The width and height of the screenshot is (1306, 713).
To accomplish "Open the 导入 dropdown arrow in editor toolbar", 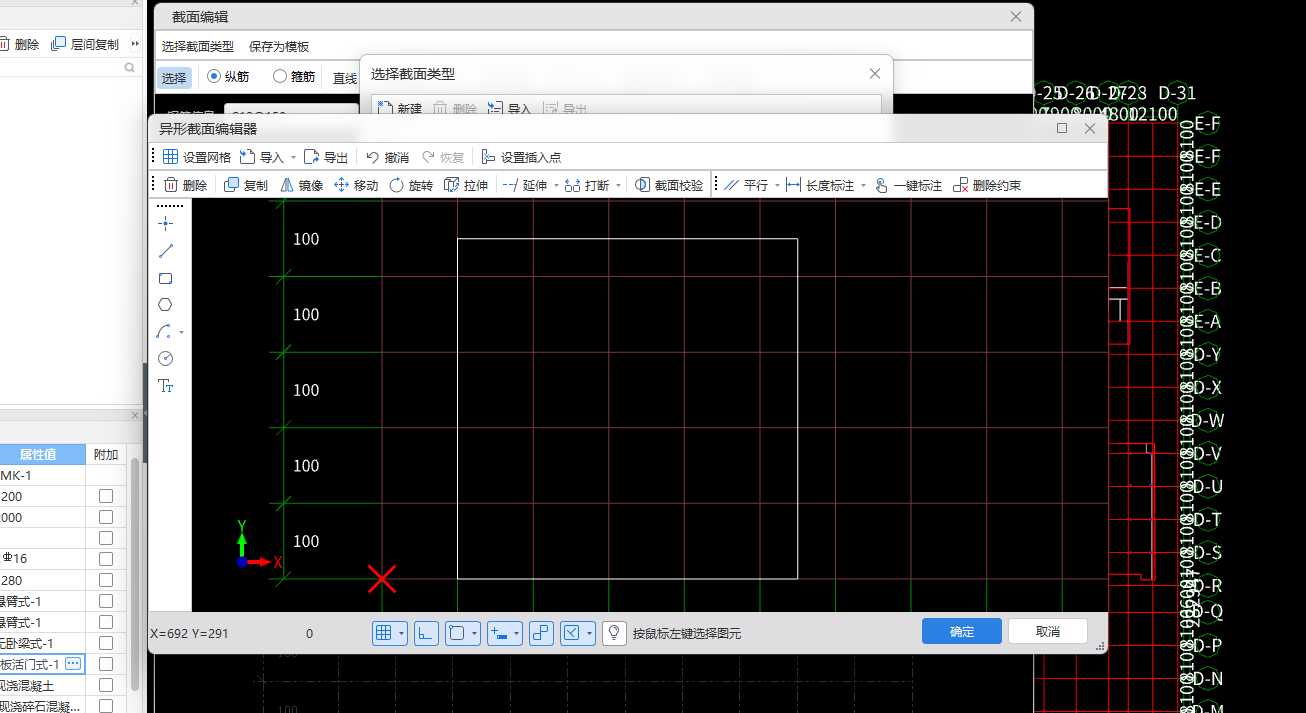I will [x=293, y=157].
